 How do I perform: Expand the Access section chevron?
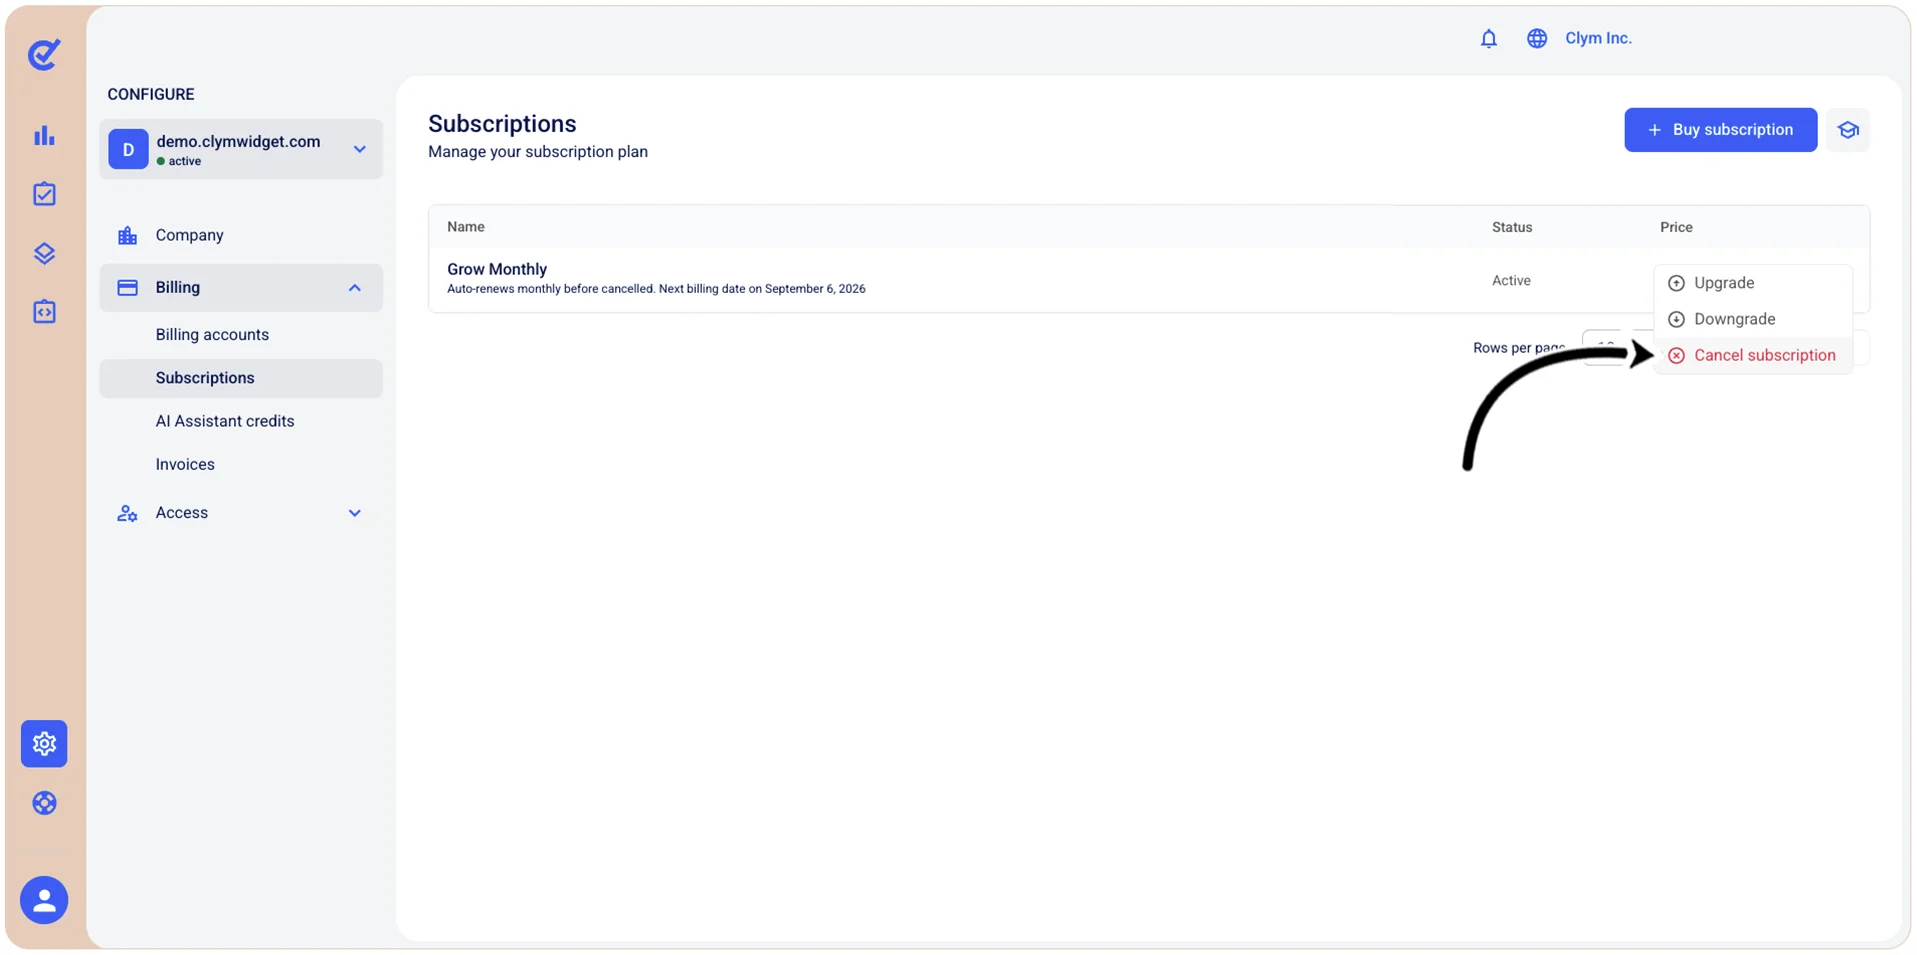point(355,513)
